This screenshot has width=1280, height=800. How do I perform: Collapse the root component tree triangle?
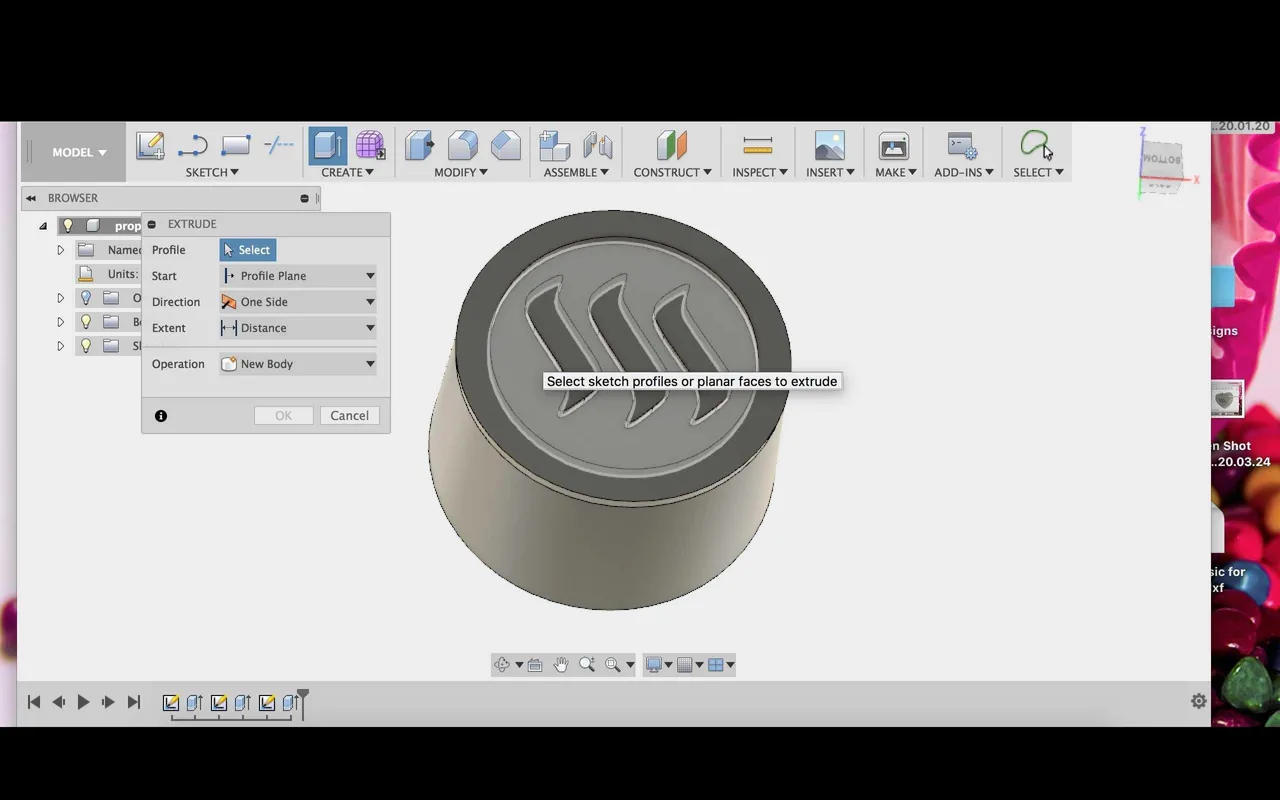coord(43,226)
